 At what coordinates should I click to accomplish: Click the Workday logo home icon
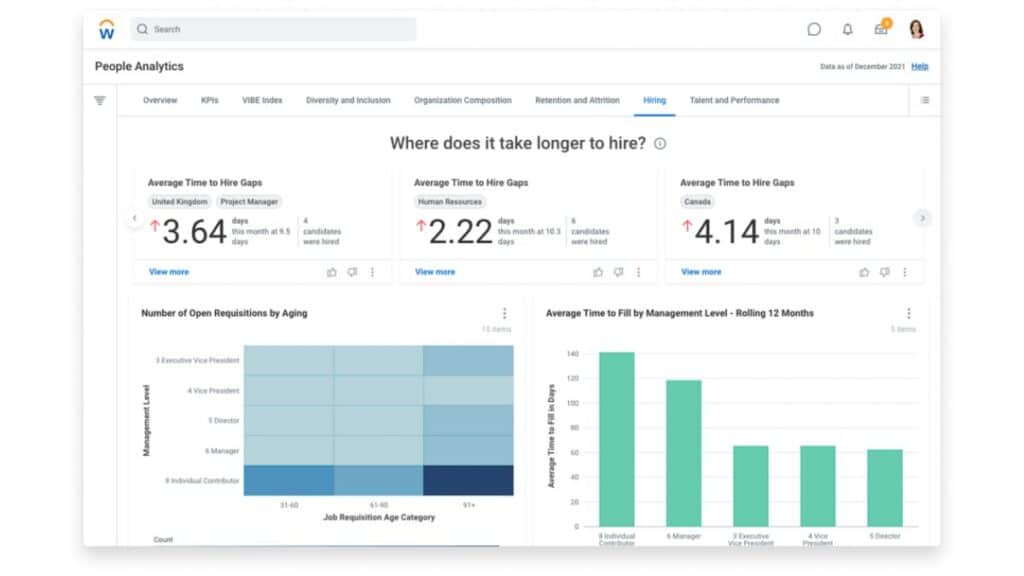(106, 29)
